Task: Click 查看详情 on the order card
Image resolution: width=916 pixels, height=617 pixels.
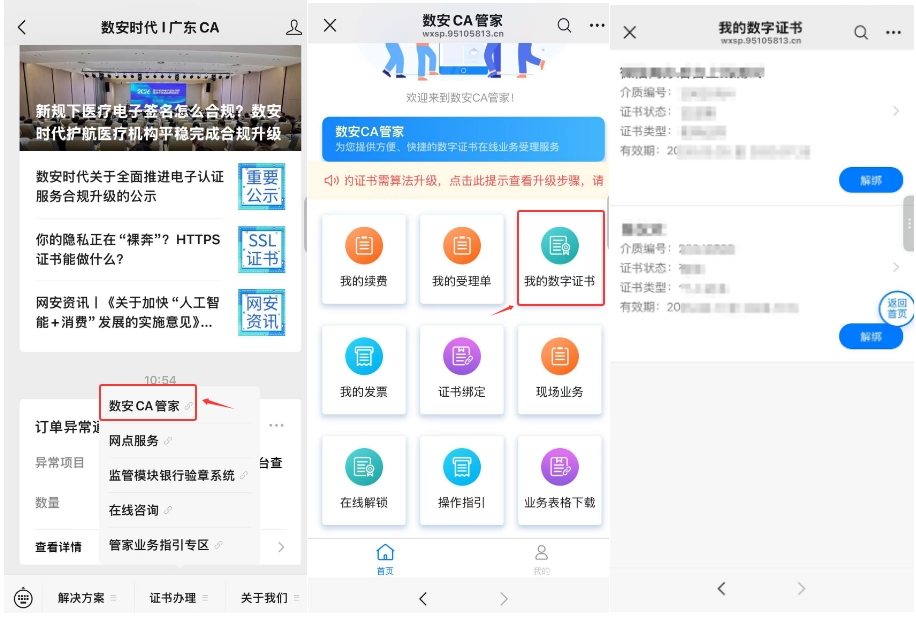Action: [58, 547]
